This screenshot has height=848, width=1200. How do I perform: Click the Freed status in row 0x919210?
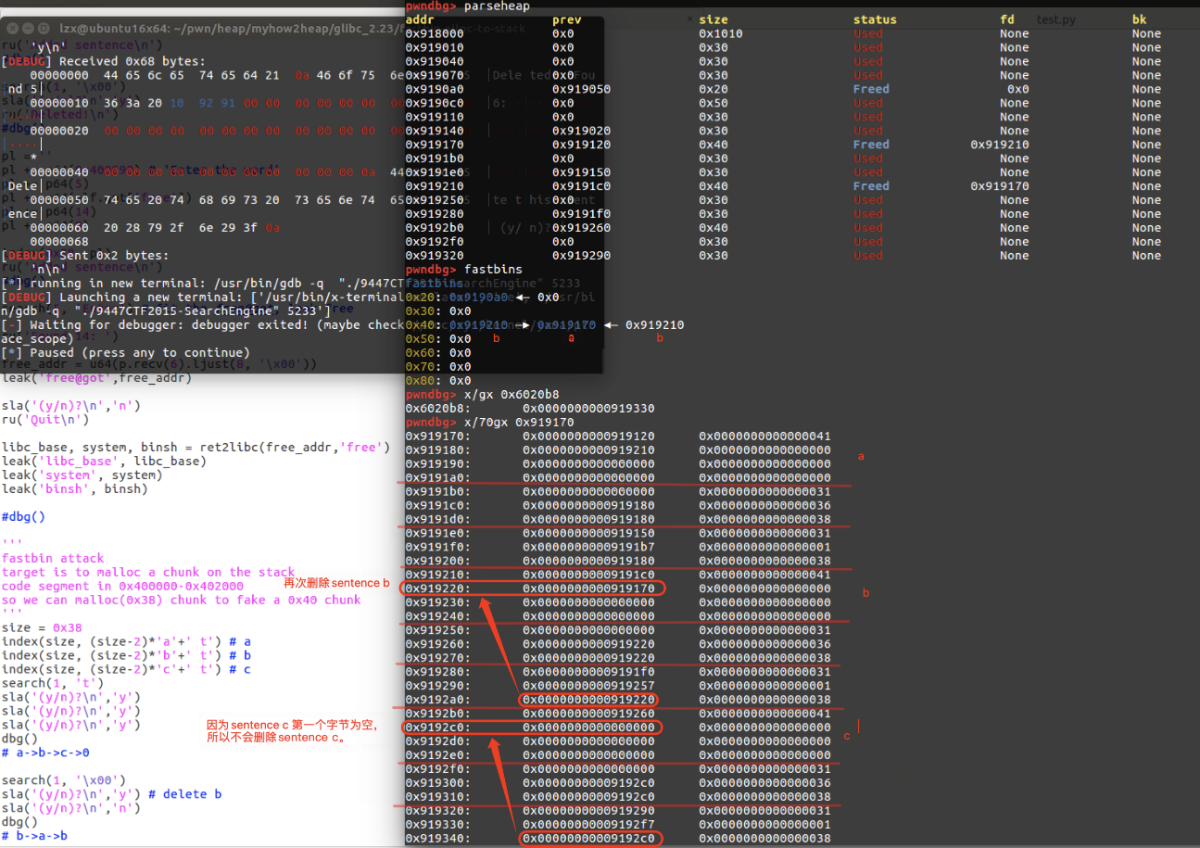coord(870,186)
